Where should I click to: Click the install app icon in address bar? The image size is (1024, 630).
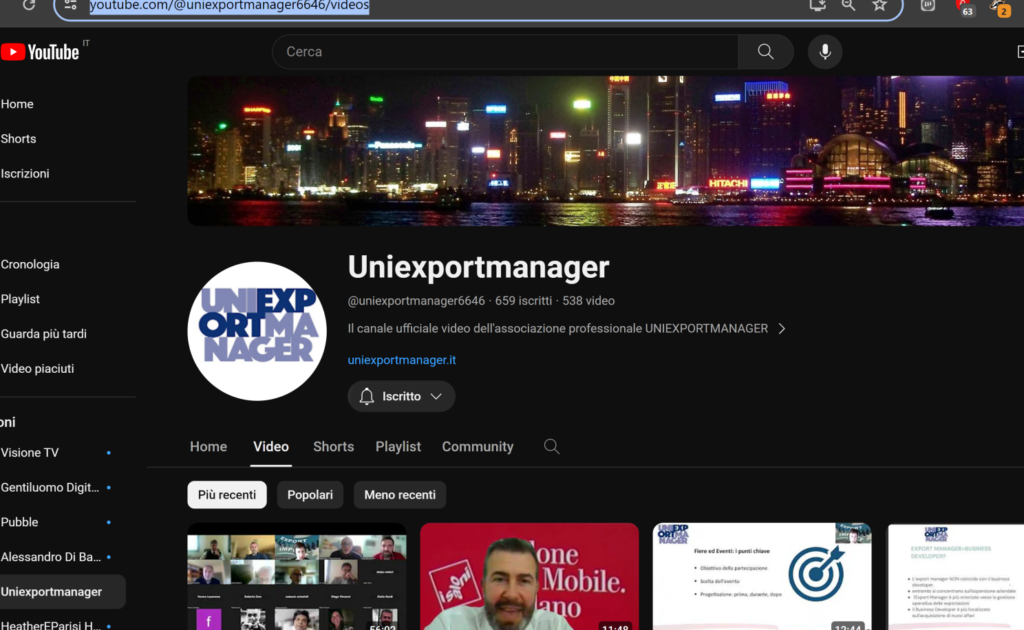pyautogui.click(x=817, y=5)
